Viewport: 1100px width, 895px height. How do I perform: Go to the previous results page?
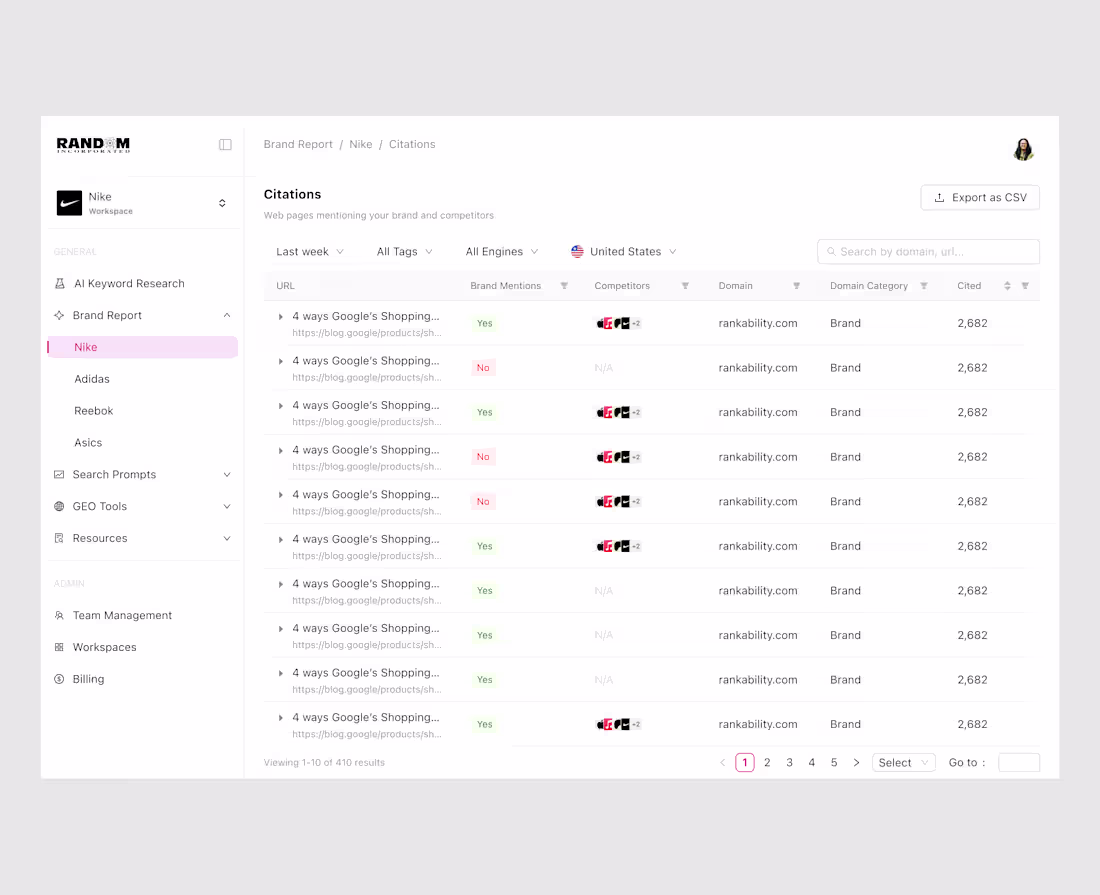coord(723,763)
